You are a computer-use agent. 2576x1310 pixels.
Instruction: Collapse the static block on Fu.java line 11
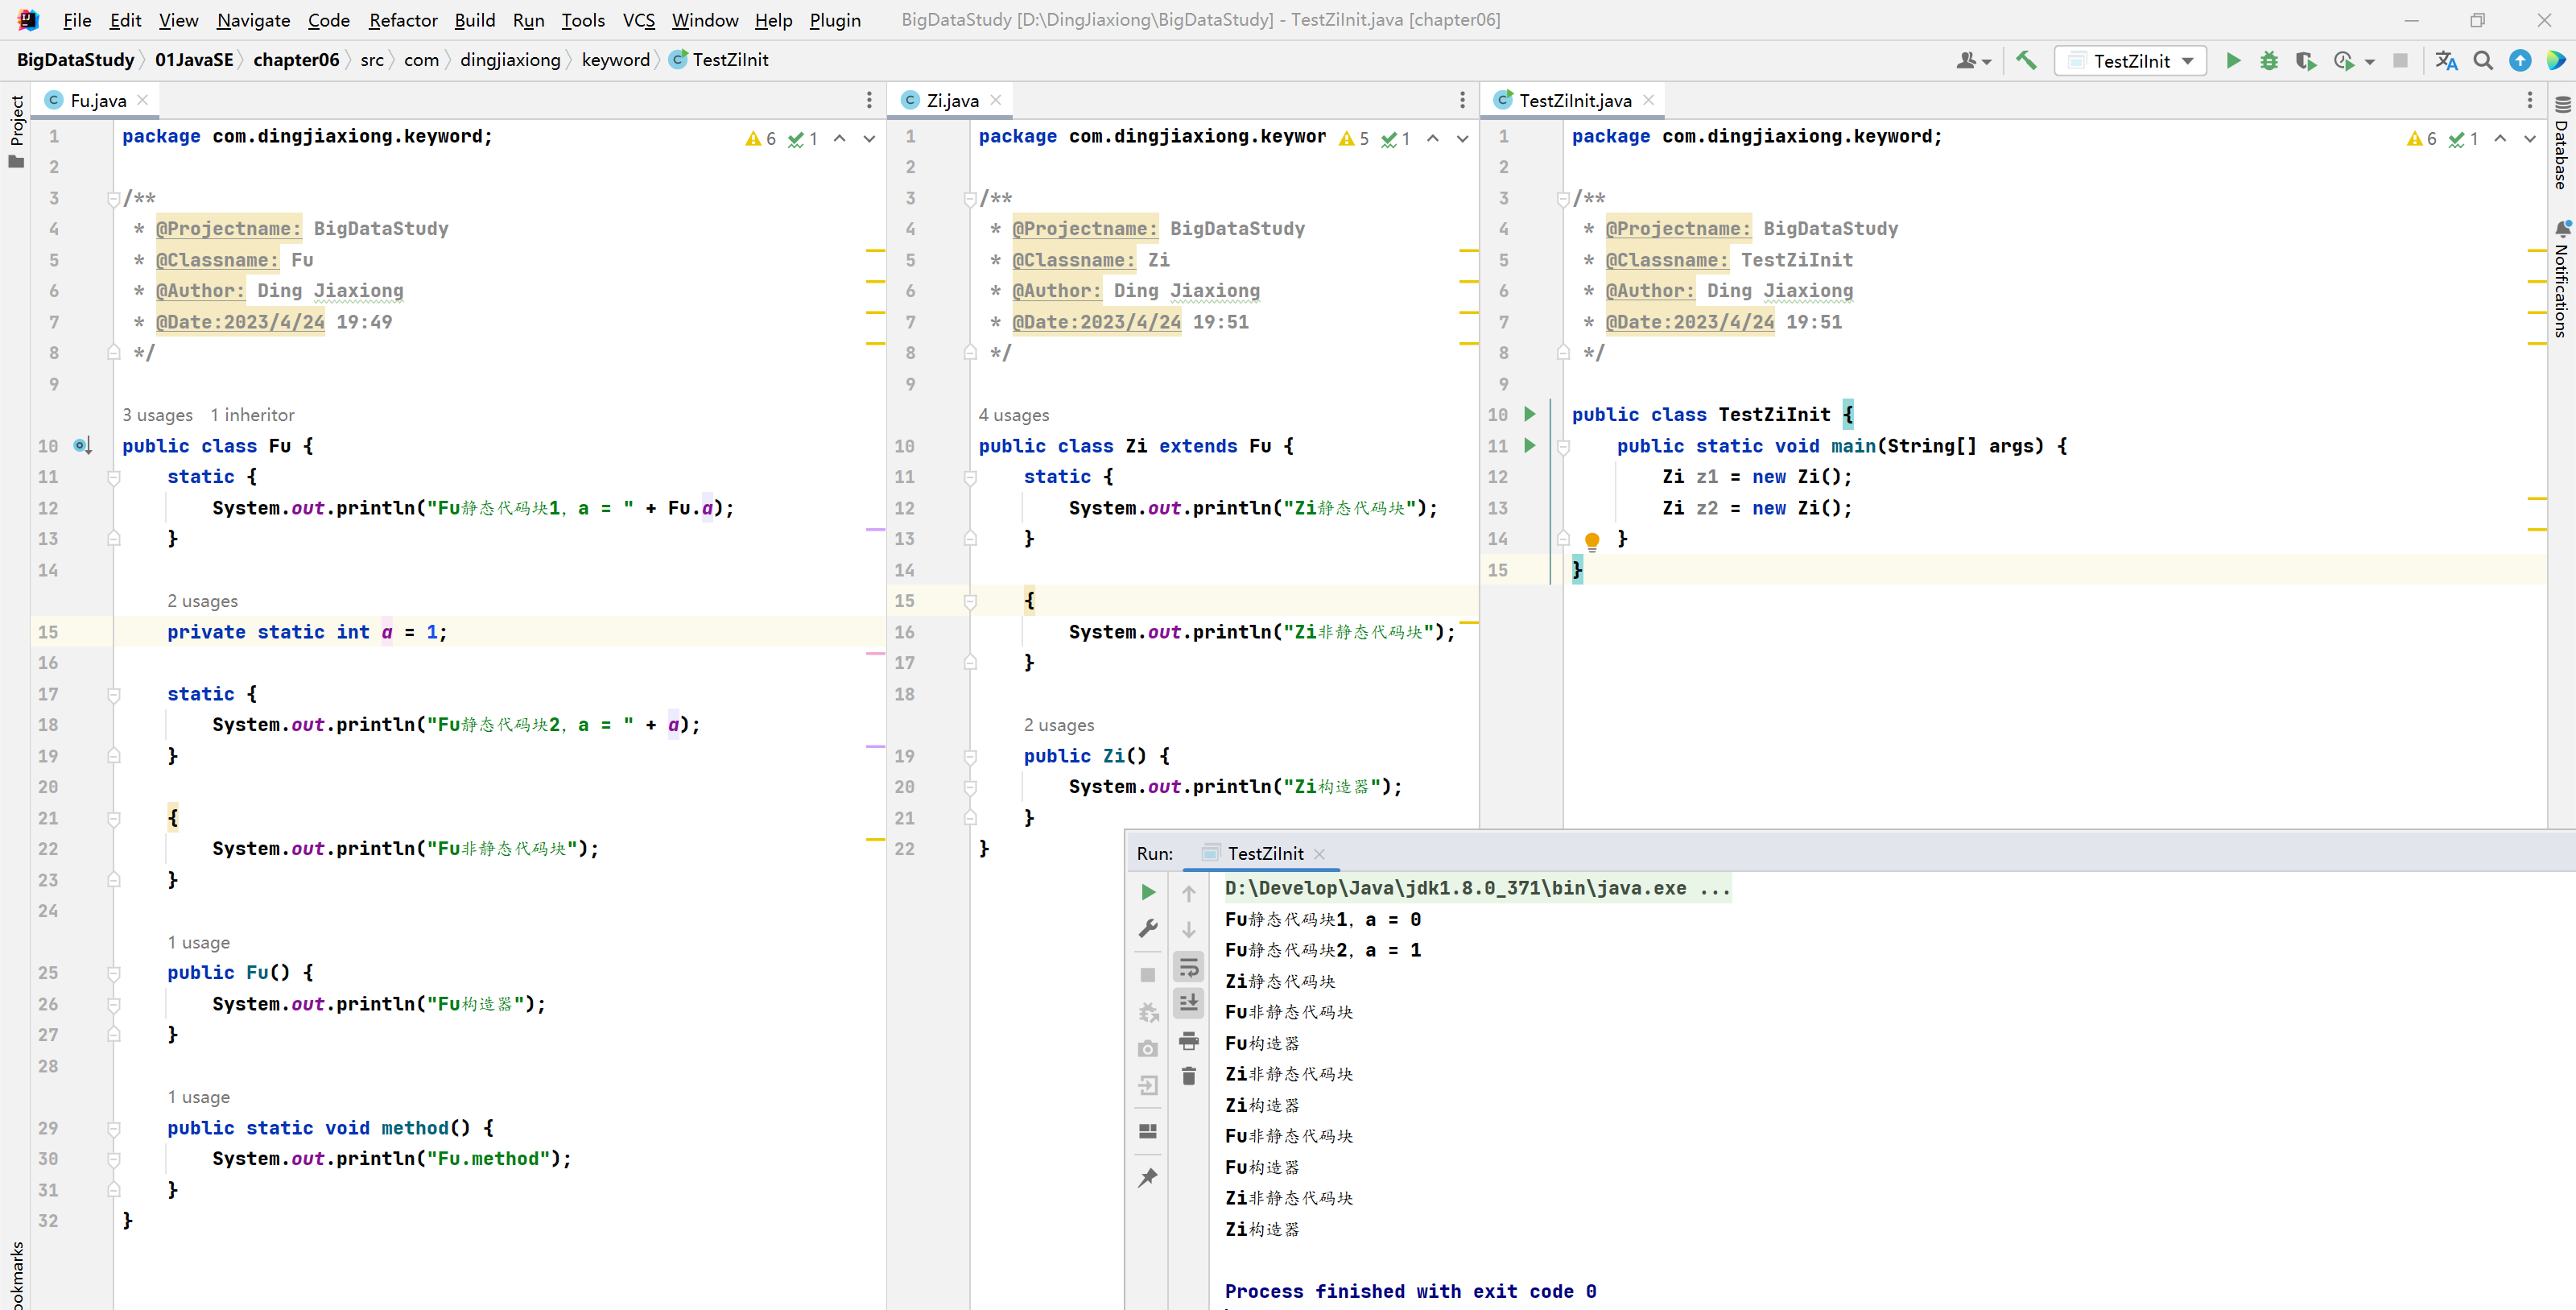(x=114, y=478)
